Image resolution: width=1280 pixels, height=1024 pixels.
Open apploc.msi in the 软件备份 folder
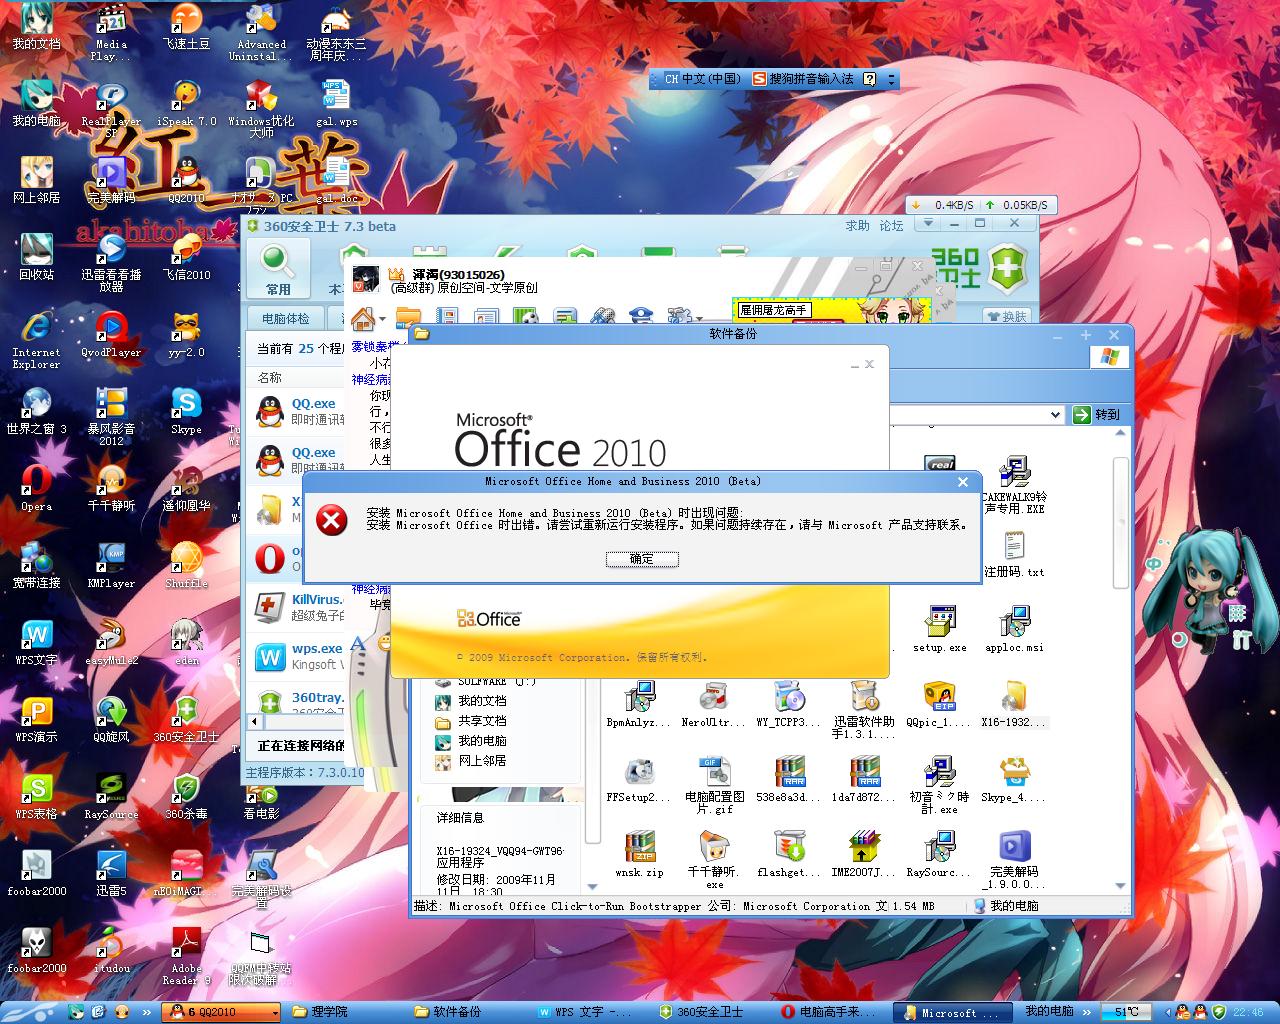coord(1014,629)
